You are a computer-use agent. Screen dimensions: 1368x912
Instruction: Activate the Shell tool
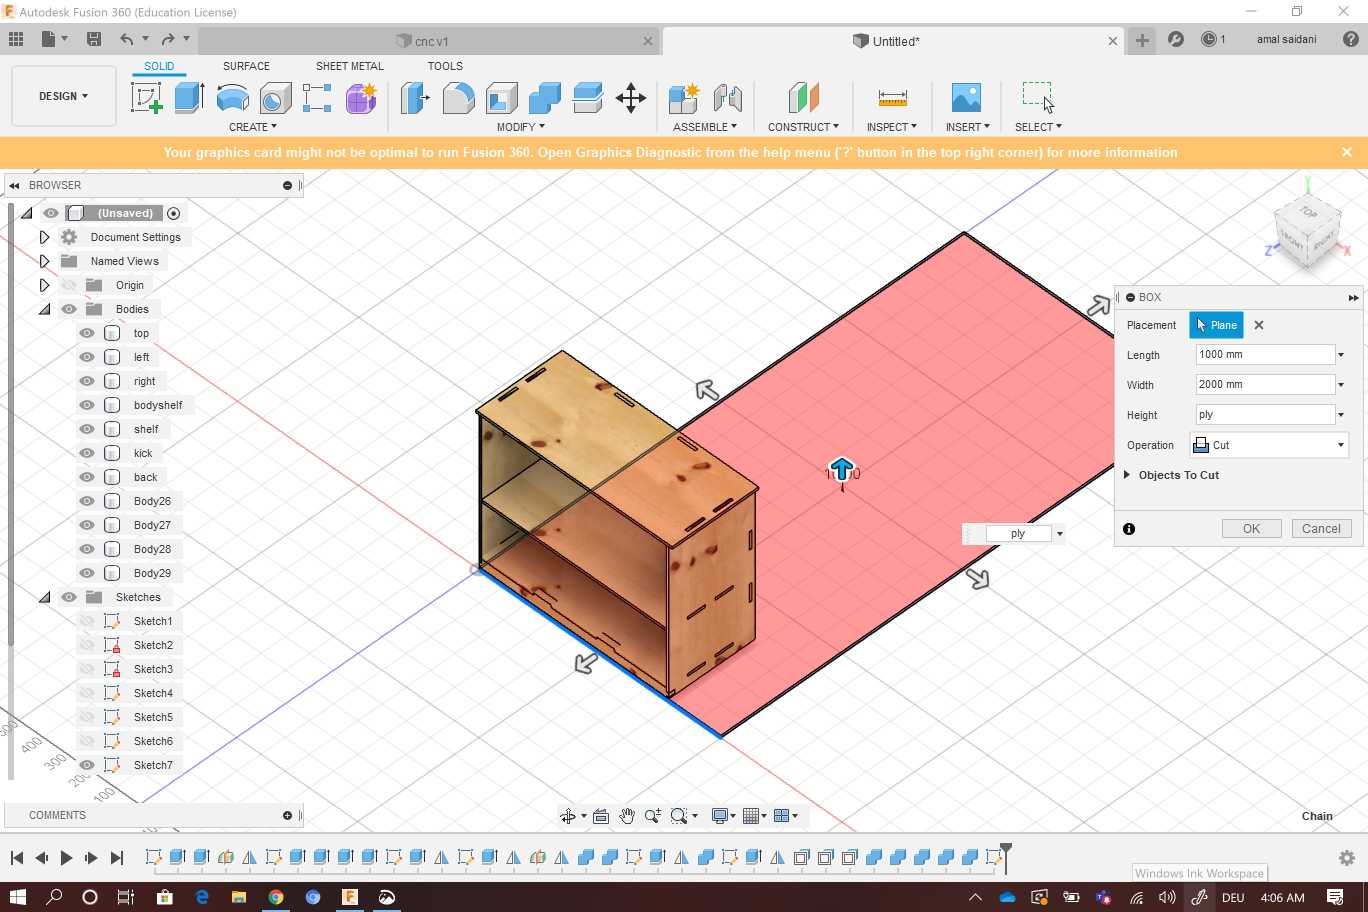[501, 98]
